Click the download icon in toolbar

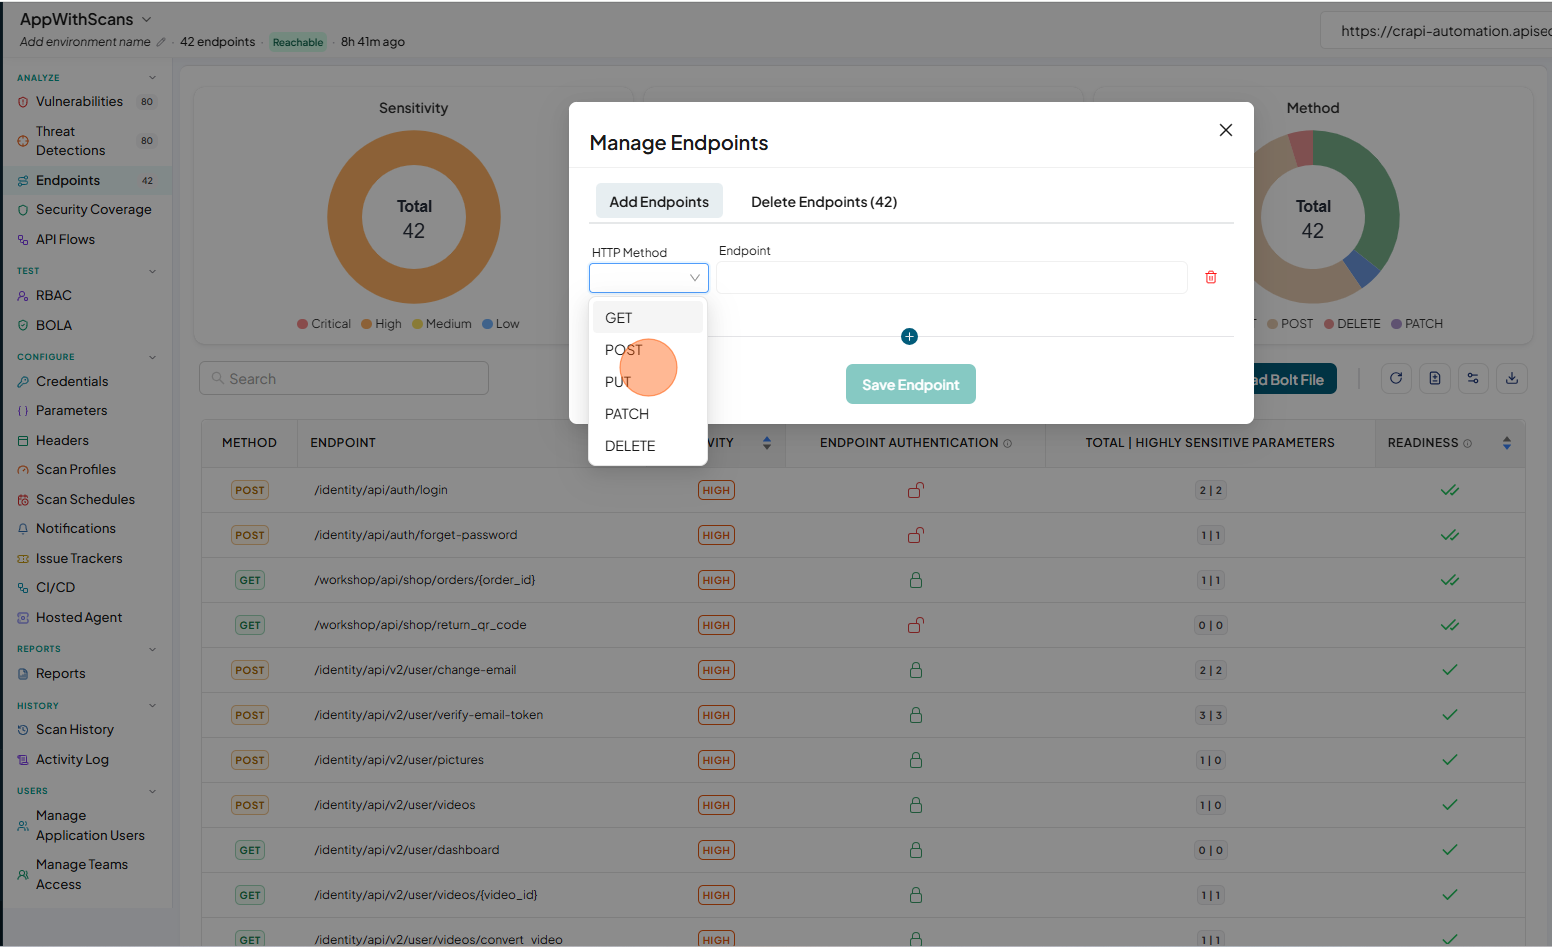pos(1512,378)
